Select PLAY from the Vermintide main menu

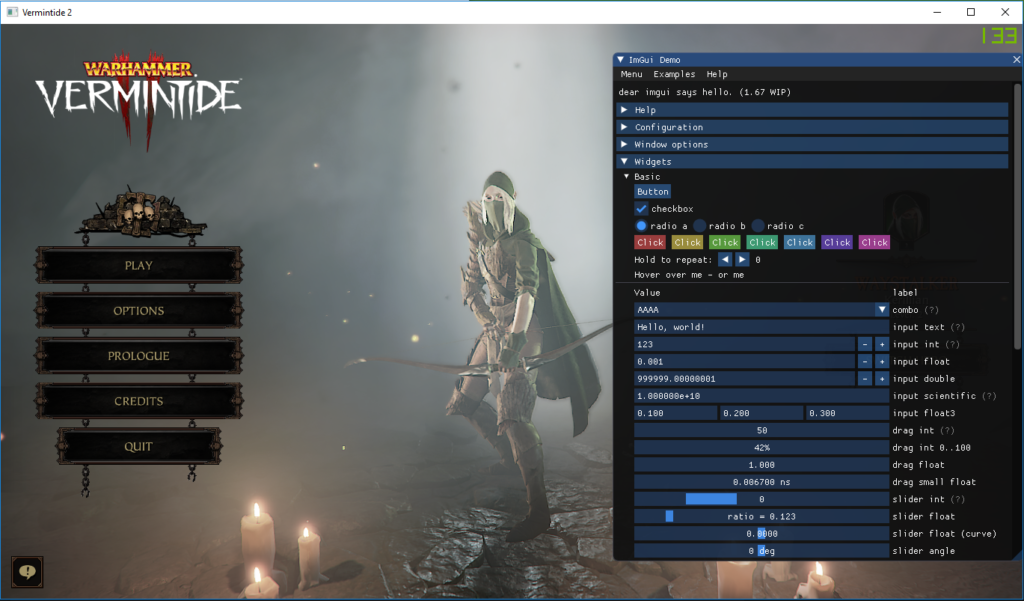(138, 265)
